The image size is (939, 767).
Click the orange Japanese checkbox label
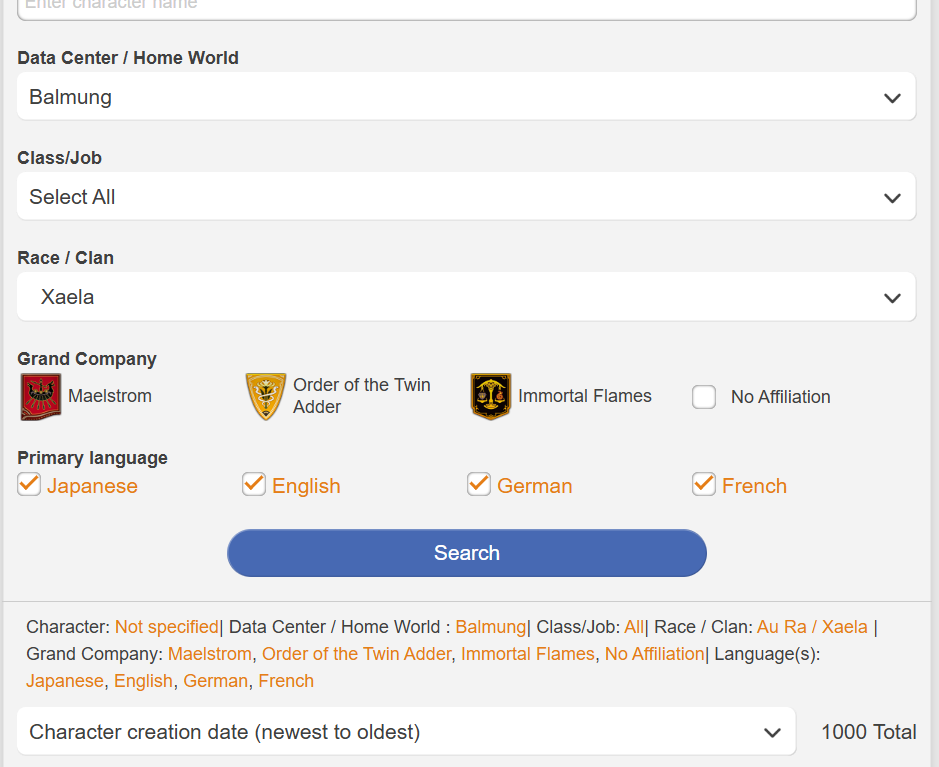coord(92,486)
